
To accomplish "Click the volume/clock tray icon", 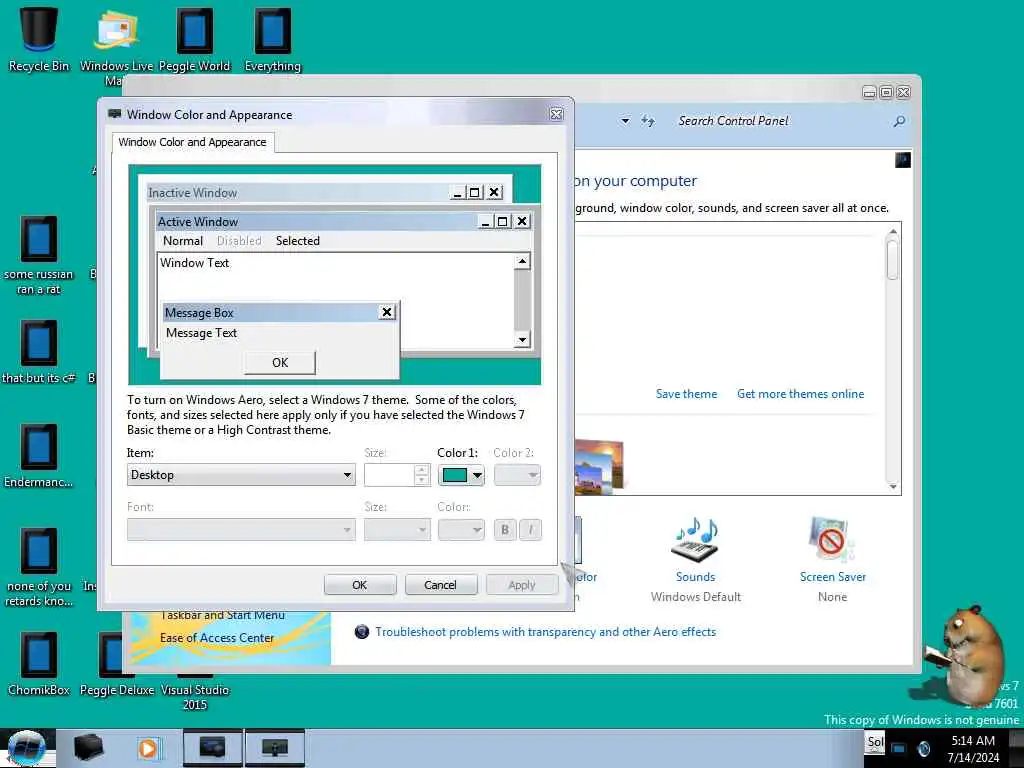I will (x=923, y=748).
